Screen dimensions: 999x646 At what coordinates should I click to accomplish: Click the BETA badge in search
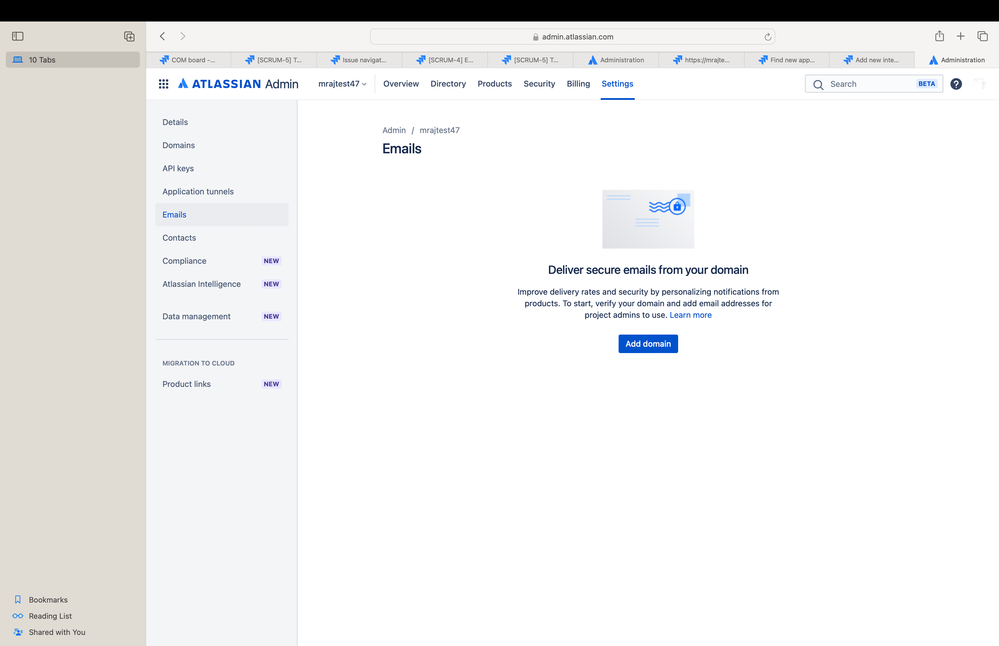click(x=926, y=84)
